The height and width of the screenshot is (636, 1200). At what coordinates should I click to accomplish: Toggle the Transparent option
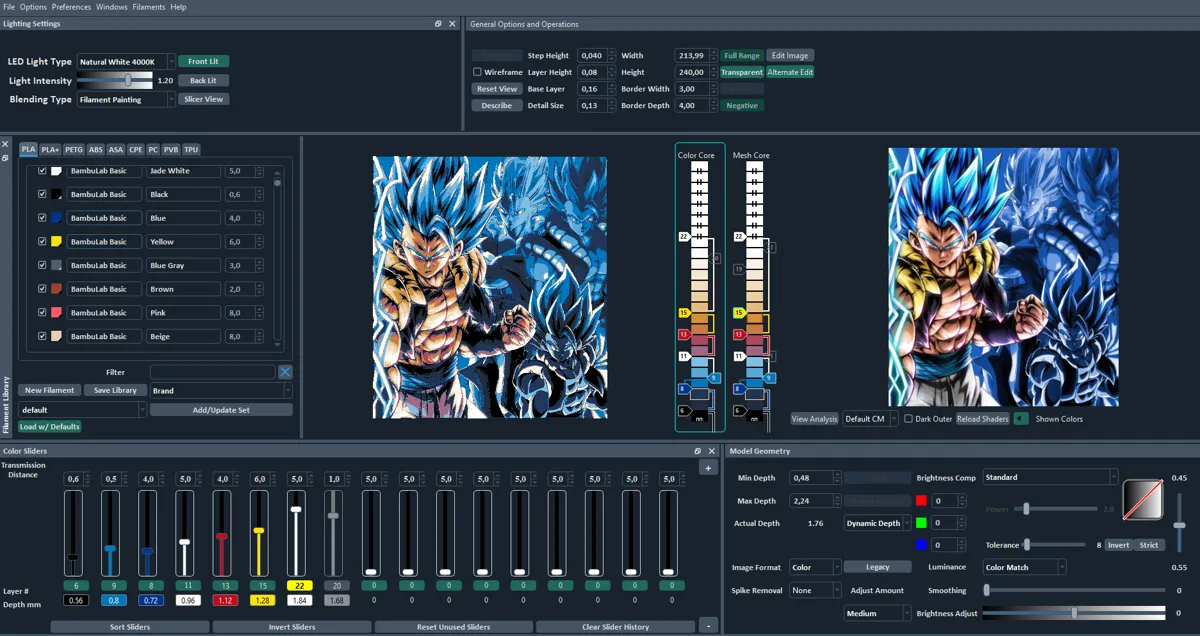[x=742, y=72]
